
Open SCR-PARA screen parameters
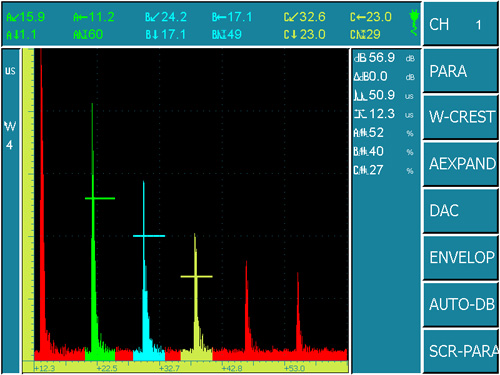coord(460,351)
